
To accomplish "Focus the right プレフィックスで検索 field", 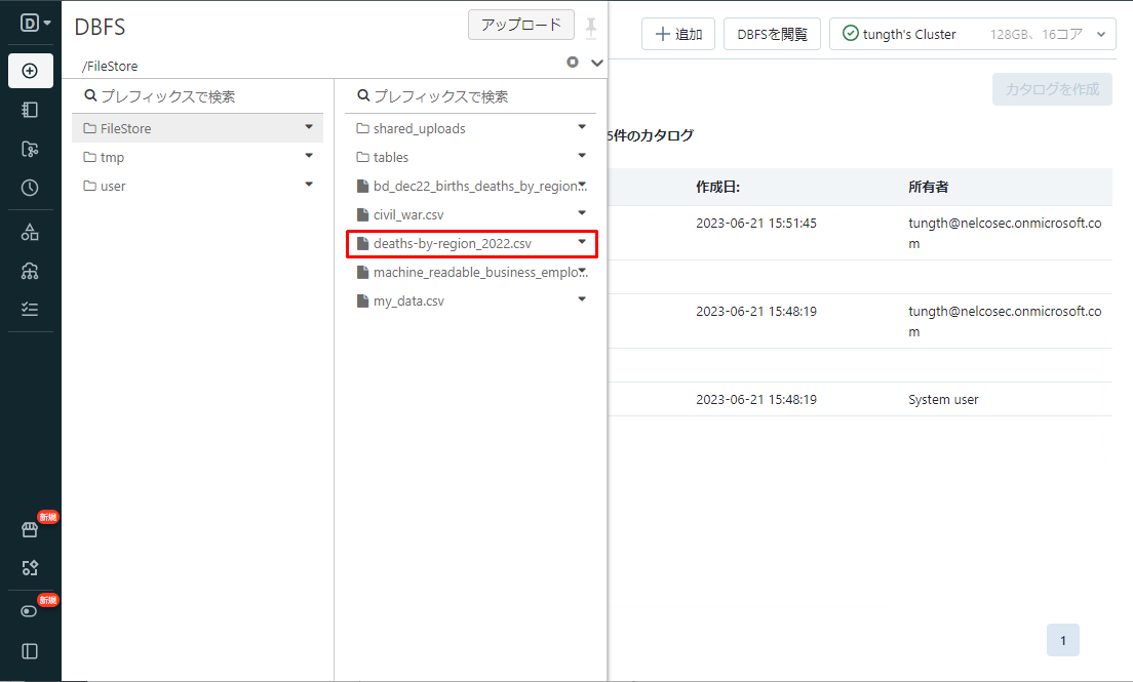I will click(470, 96).
